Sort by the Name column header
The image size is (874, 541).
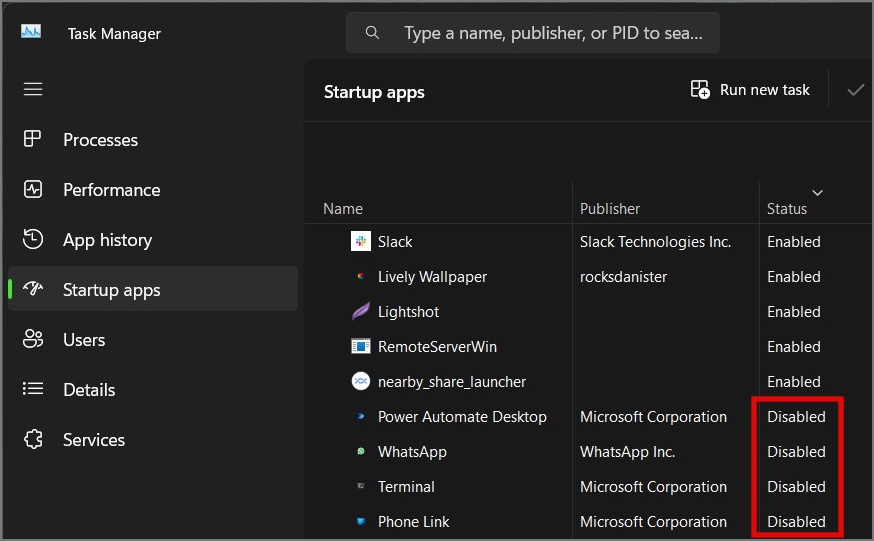click(x=343, y=208)
